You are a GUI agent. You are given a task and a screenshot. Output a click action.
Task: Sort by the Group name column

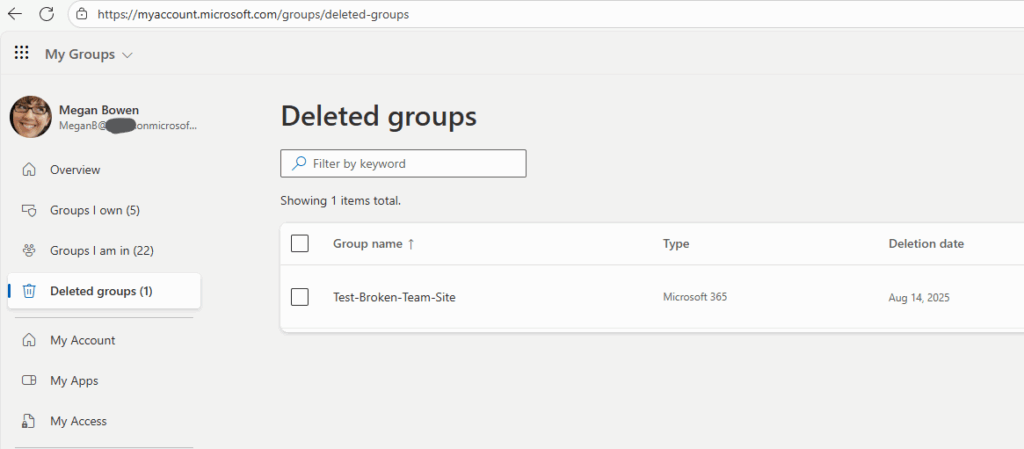[366, 243]
